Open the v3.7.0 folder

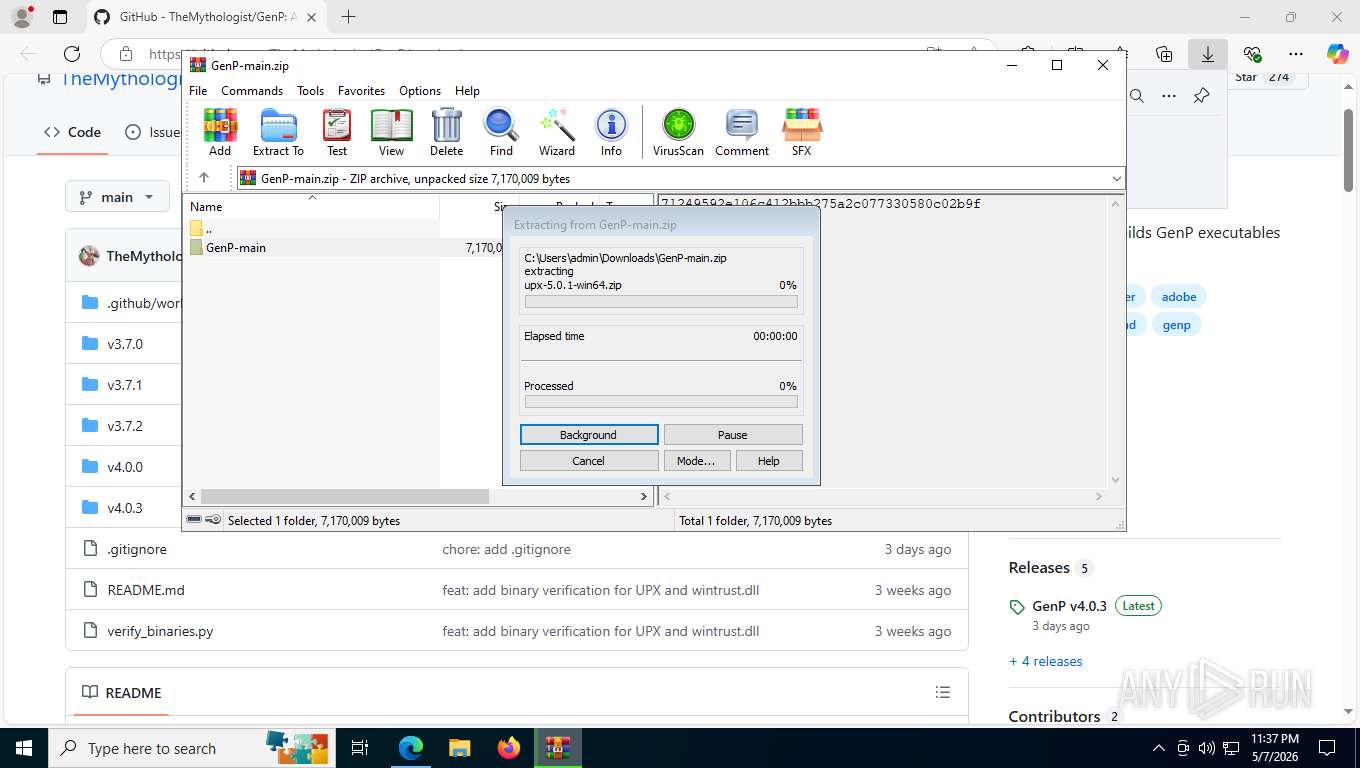coord(125,344)
